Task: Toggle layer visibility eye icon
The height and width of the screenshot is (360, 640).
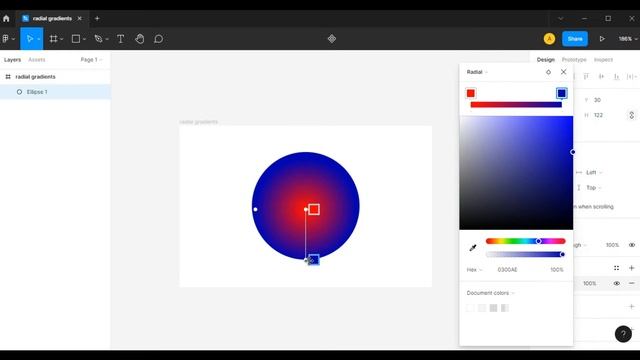Action: (x=632, y=245)
